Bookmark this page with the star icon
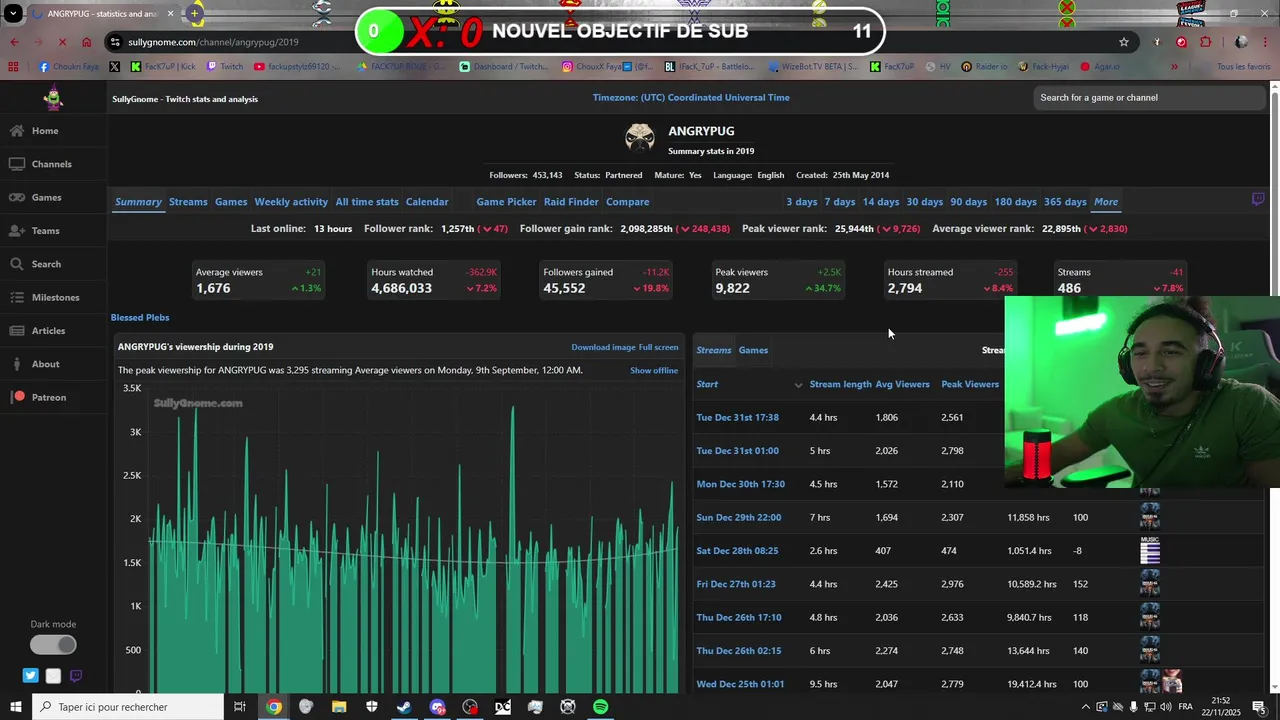Viewport: 1280px width, 720px height. 1124,42
